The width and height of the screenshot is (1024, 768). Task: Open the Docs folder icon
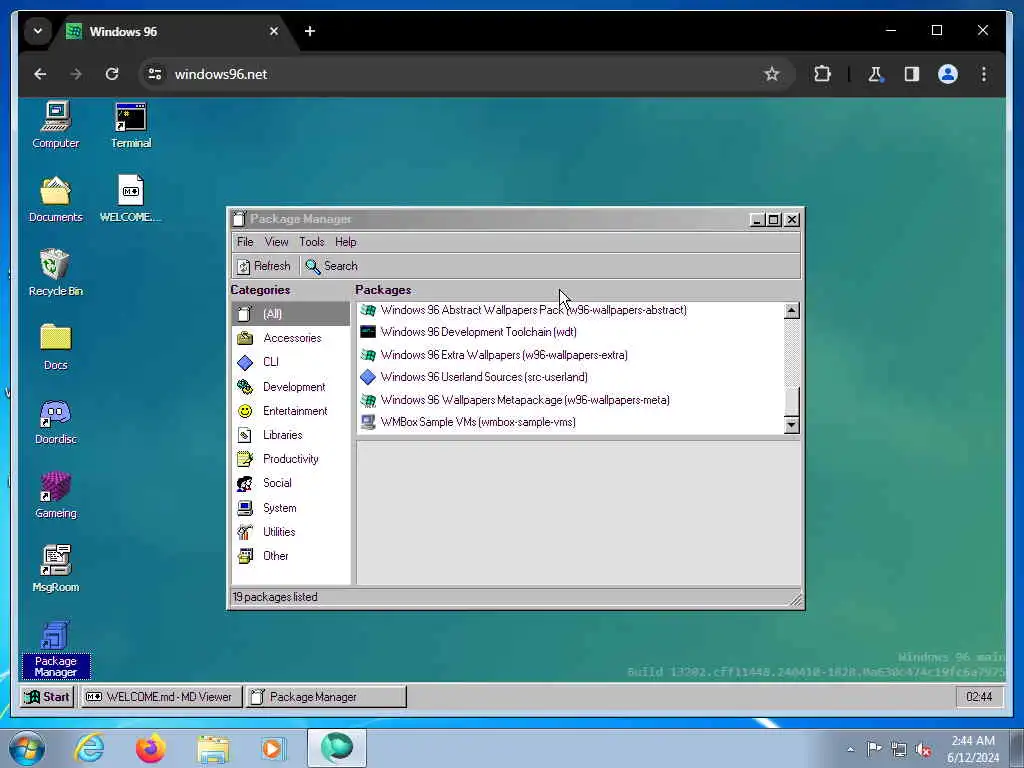[56, 347]
